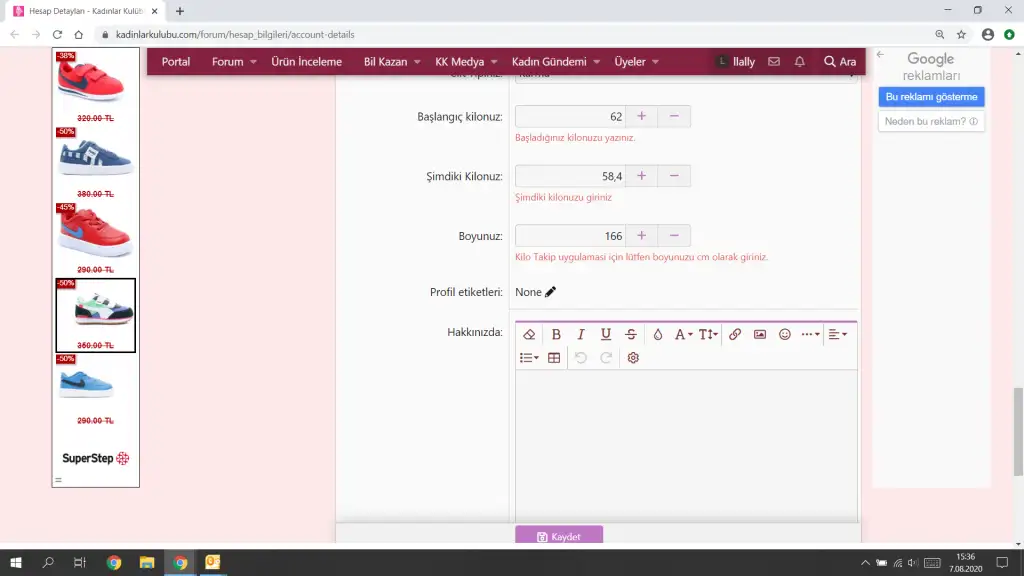The width and height of the screenshot is (1024, 576).
Task: Click the Kaydet save button
Action: coord(559,537)
